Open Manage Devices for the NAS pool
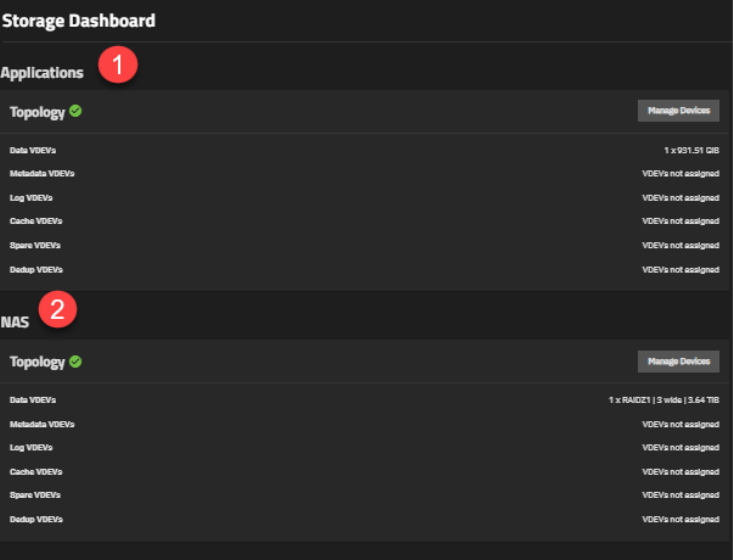This screenshot has width=733, height=560. click(x=678, y=361)
